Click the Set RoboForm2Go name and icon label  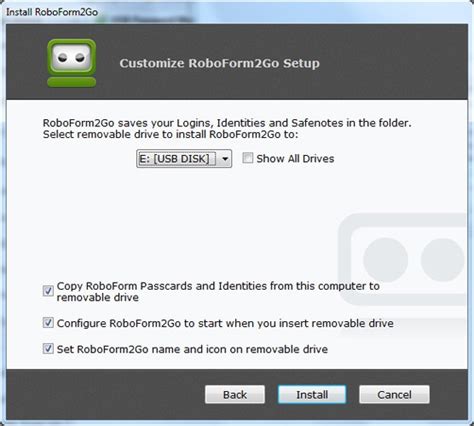point(192,349)
